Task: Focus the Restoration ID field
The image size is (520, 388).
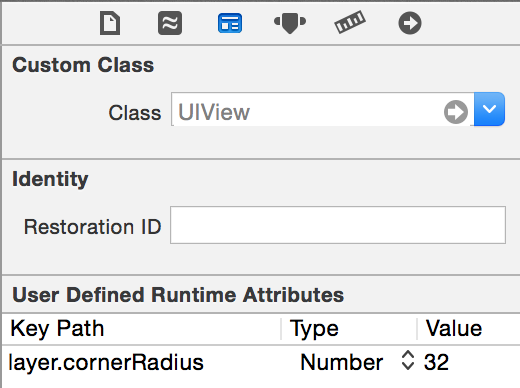Action: [338, 225]
